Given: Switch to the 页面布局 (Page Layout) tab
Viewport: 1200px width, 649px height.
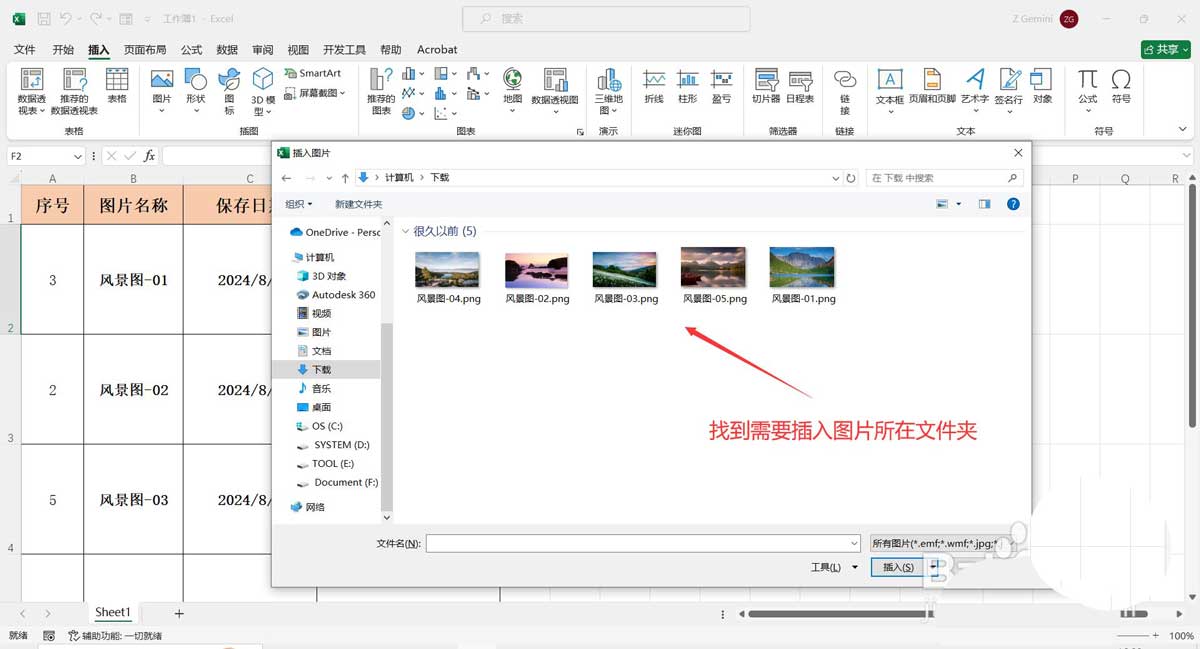Looking at the screenshot, I should pos(145,49).
